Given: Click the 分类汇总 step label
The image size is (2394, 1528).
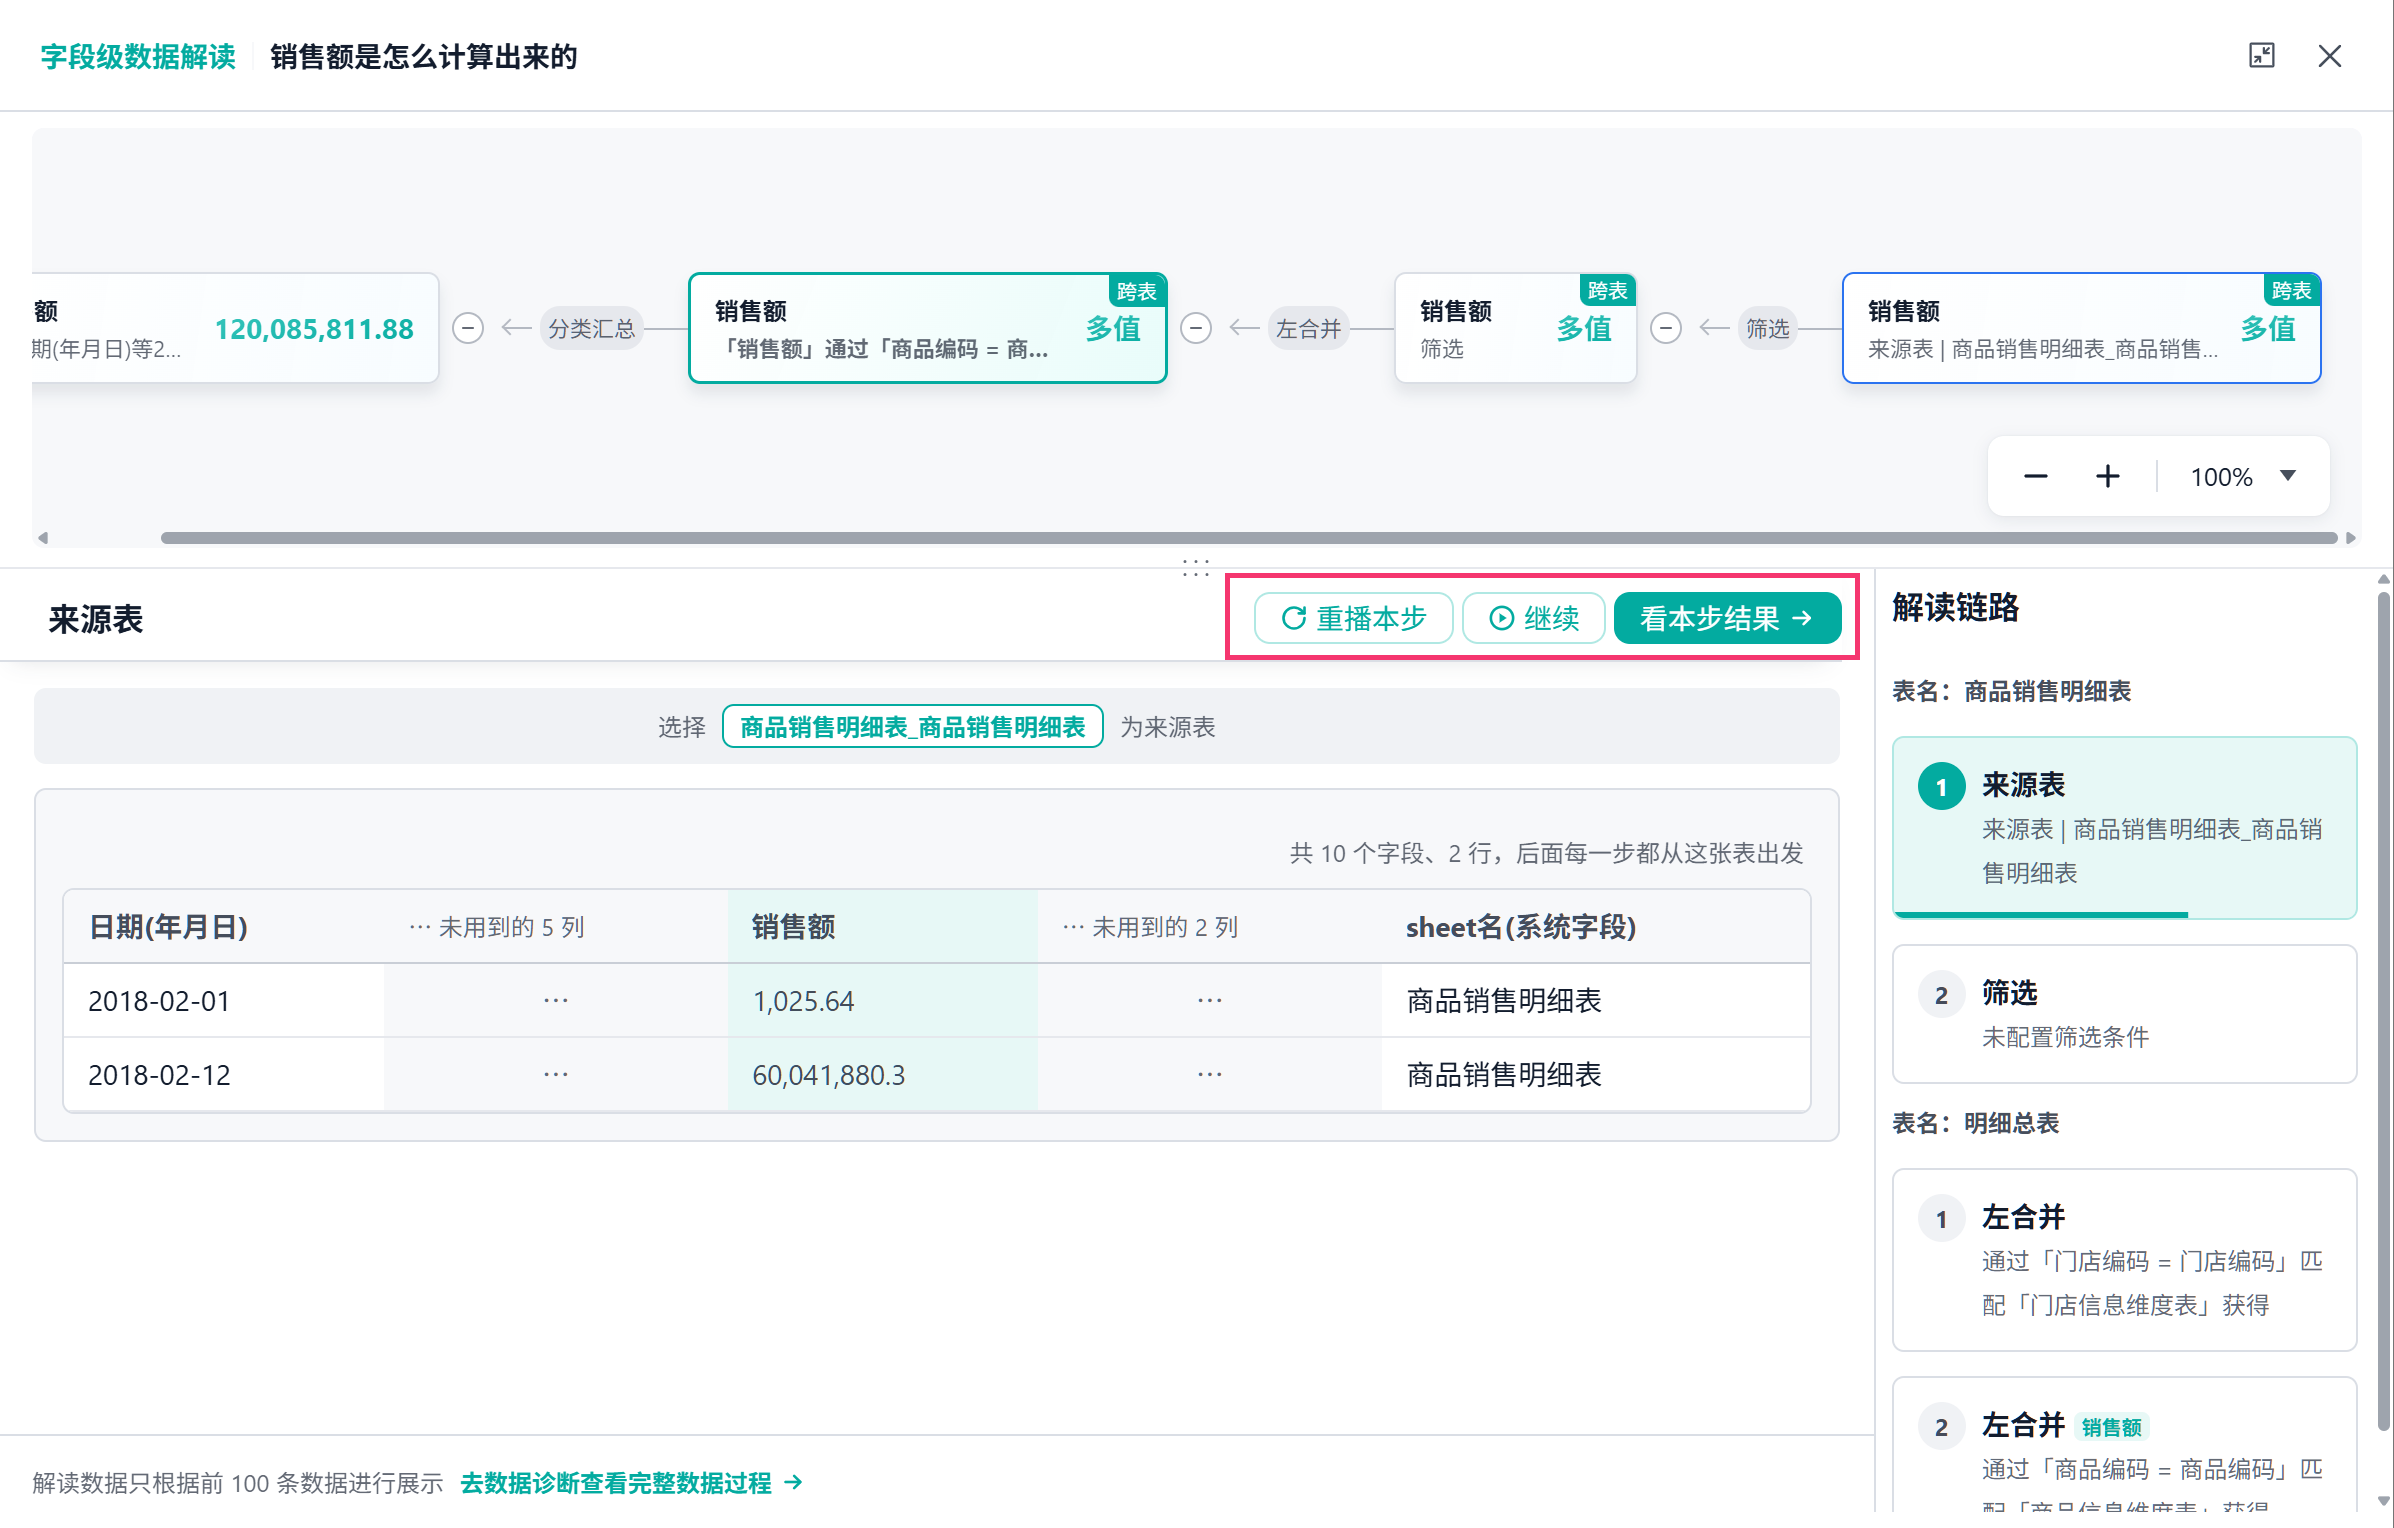Looking at the screenshot, I should (x=591, y=328).
